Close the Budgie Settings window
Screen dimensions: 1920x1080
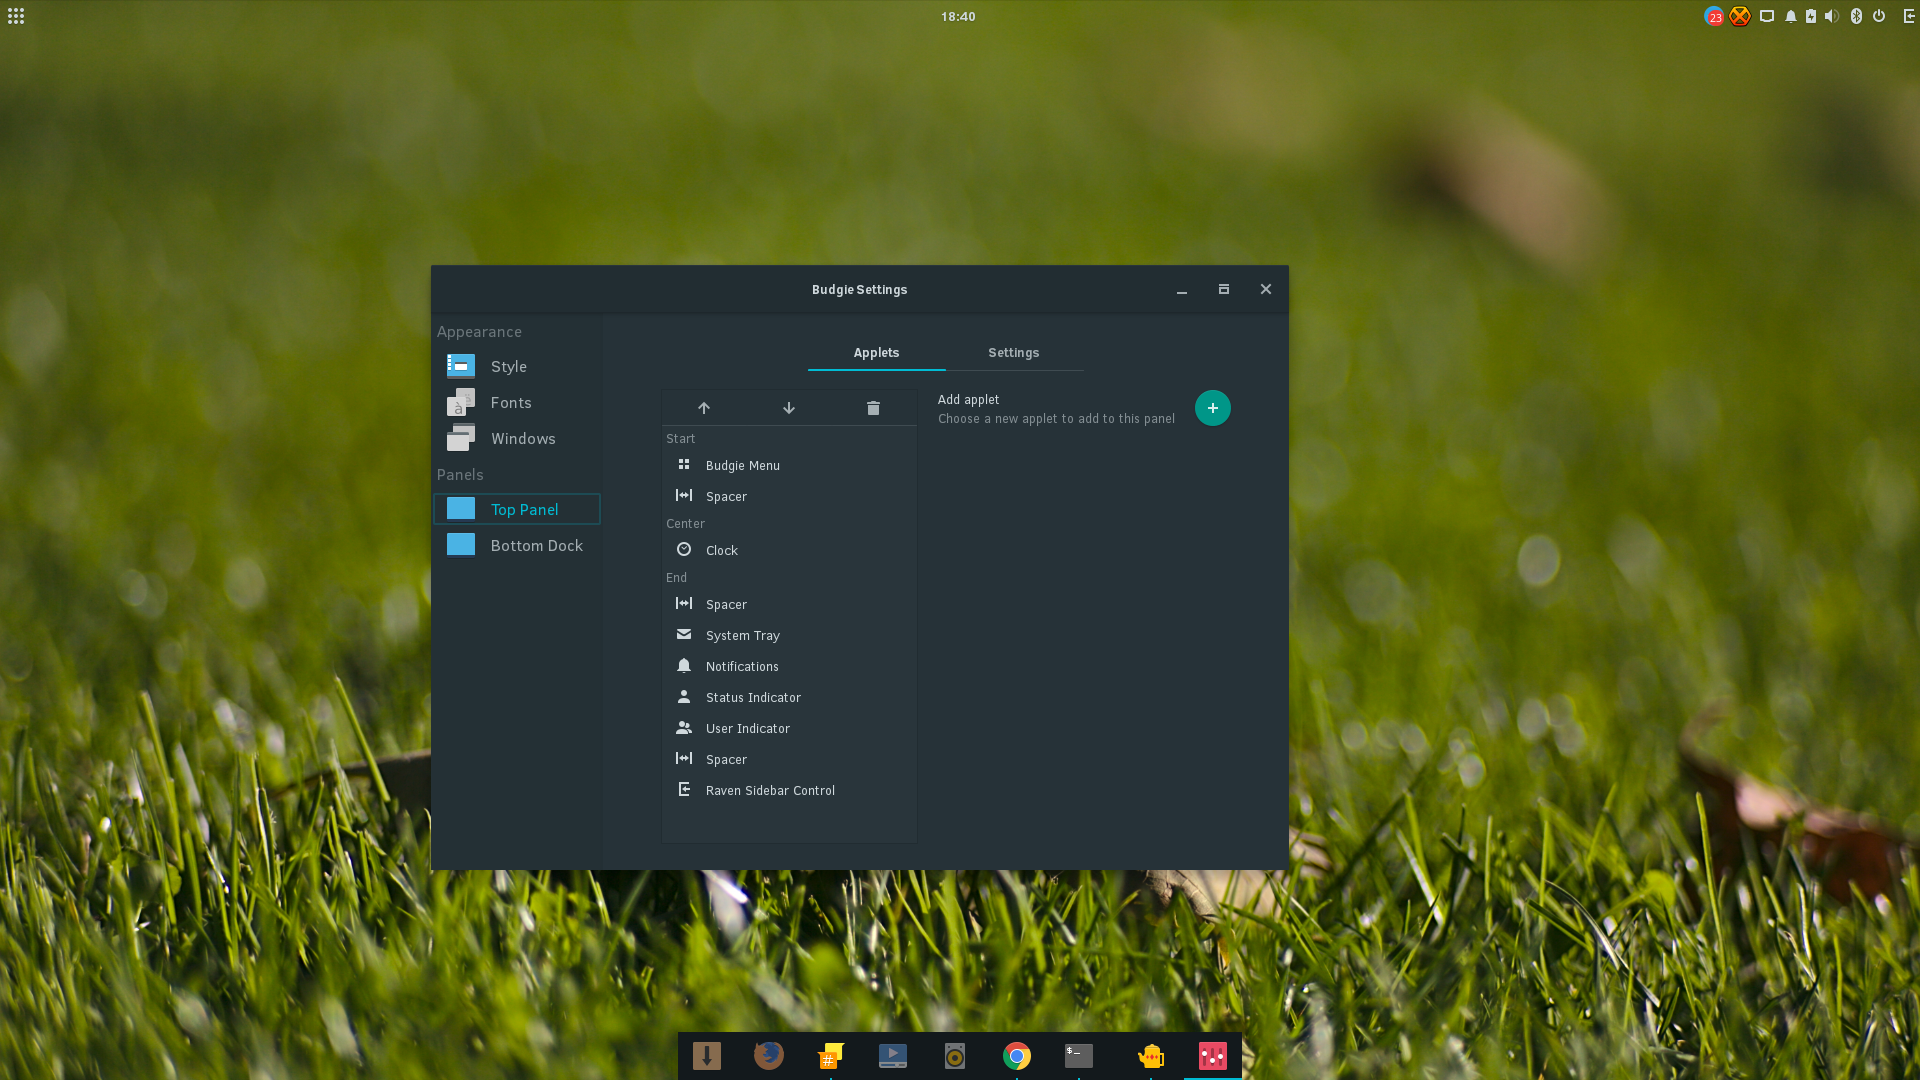pos(1266,290)
